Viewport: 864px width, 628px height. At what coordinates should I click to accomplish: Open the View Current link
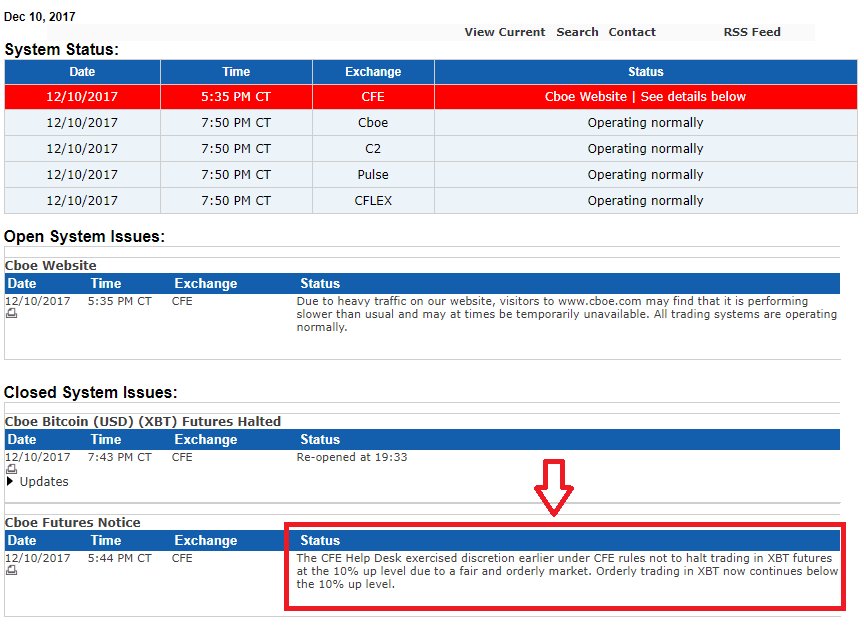click(x=505, y=32)
